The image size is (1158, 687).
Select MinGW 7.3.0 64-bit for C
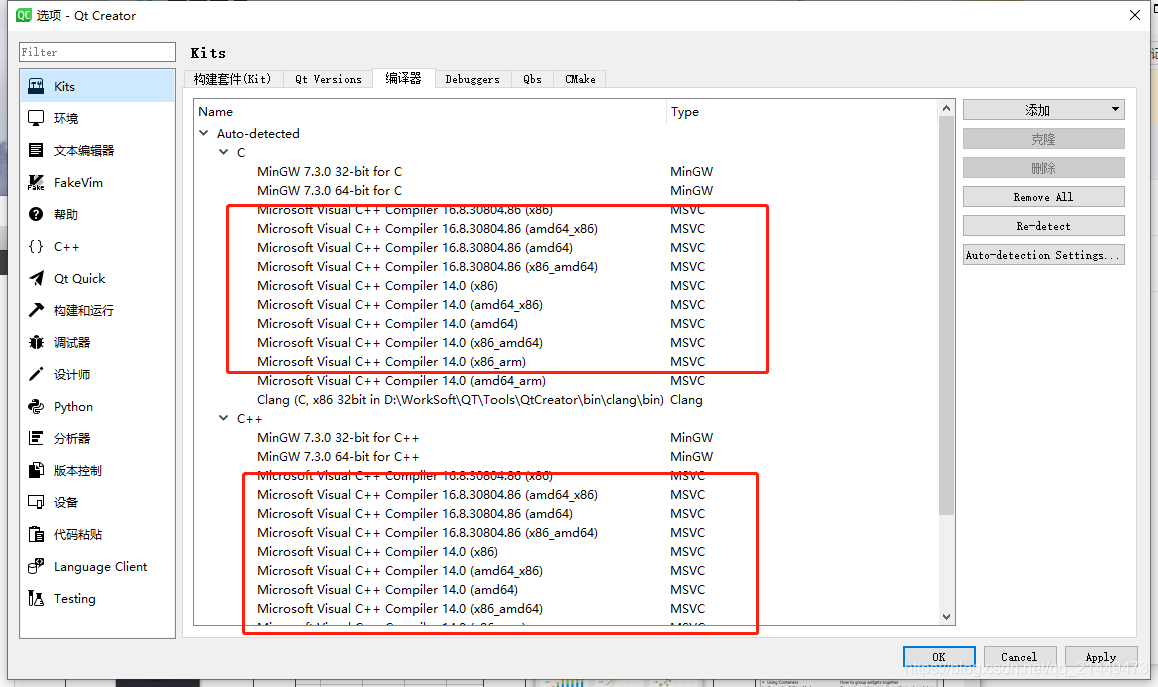(329, 190)
